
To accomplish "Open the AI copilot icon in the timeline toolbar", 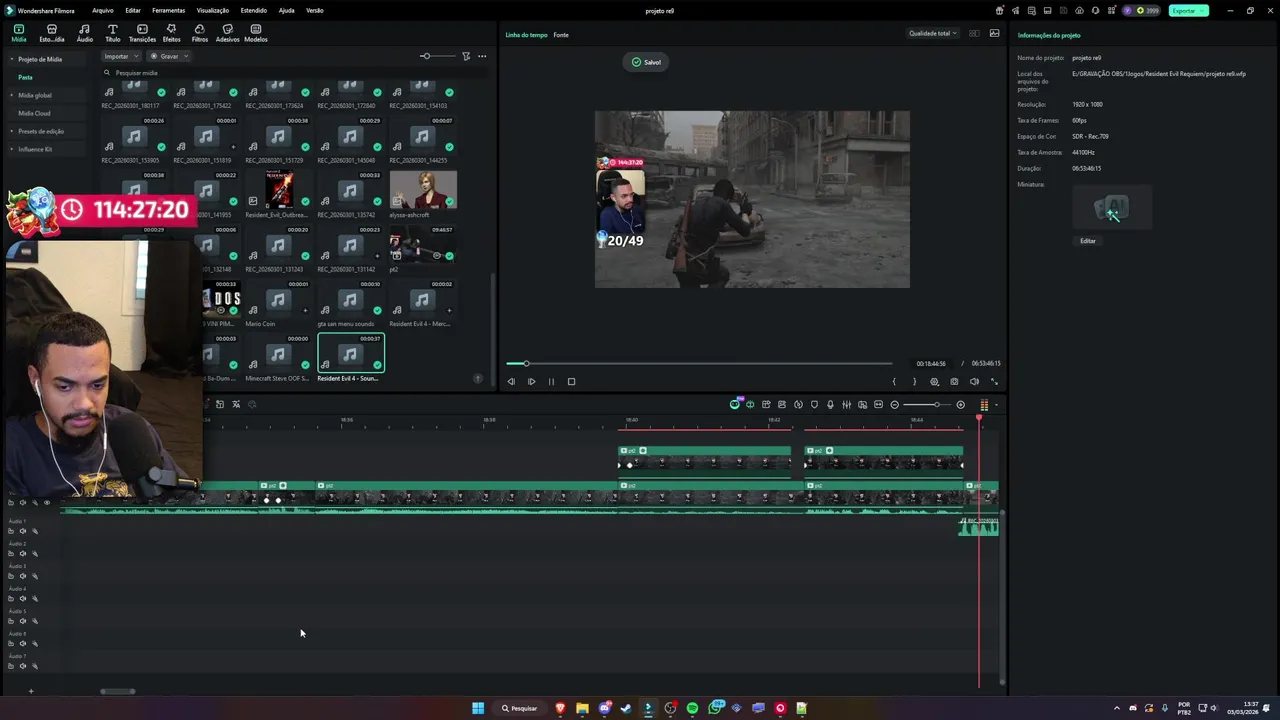I will (x=734, y=404).
